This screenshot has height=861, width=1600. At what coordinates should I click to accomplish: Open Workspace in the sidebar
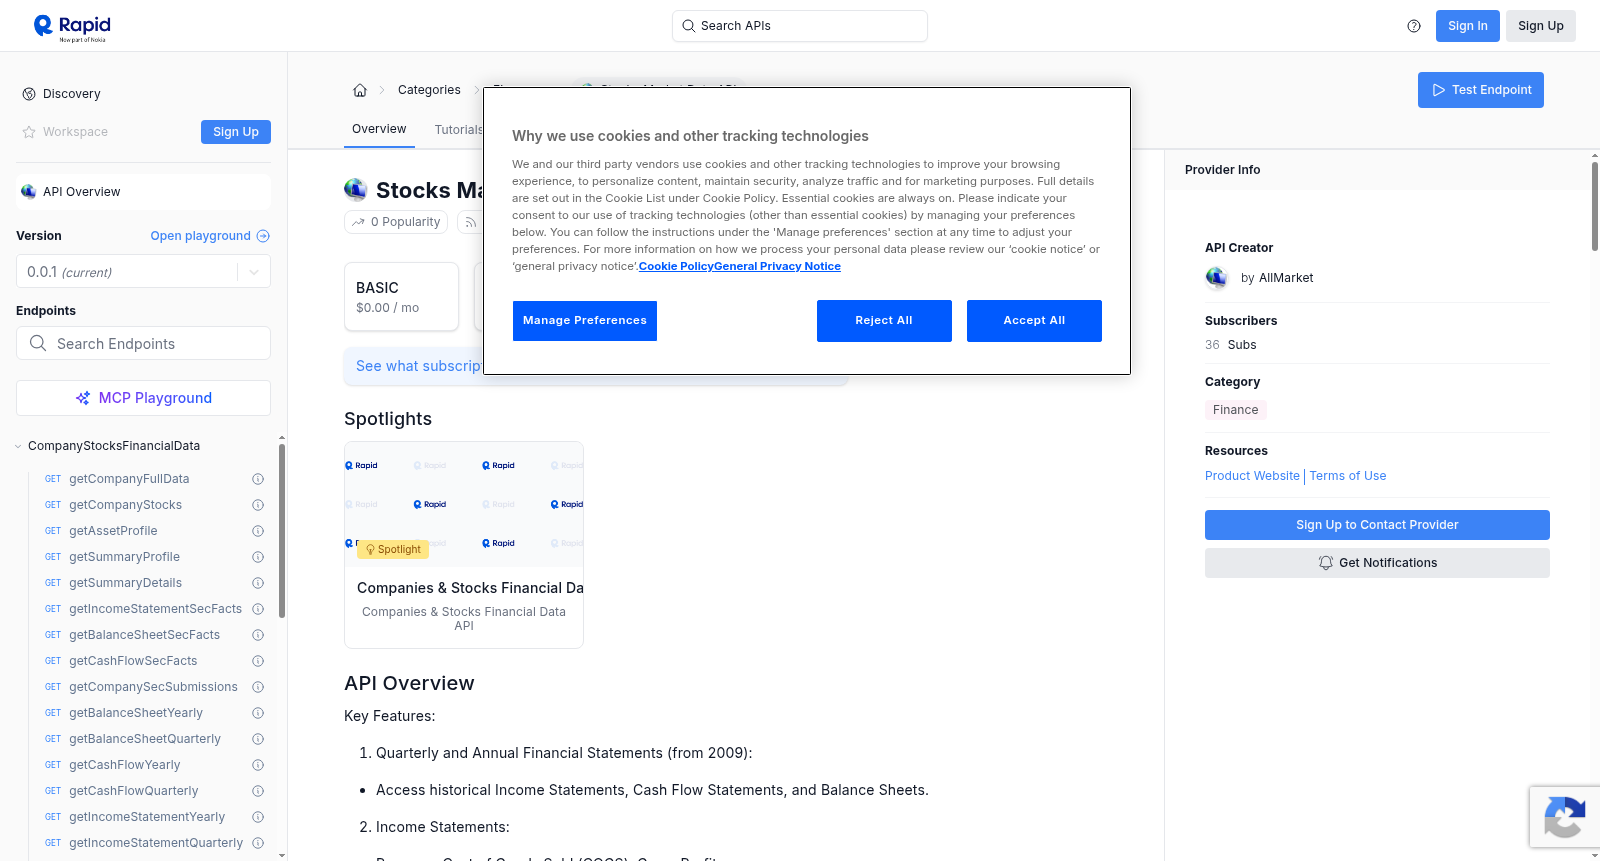pos(75,132)
